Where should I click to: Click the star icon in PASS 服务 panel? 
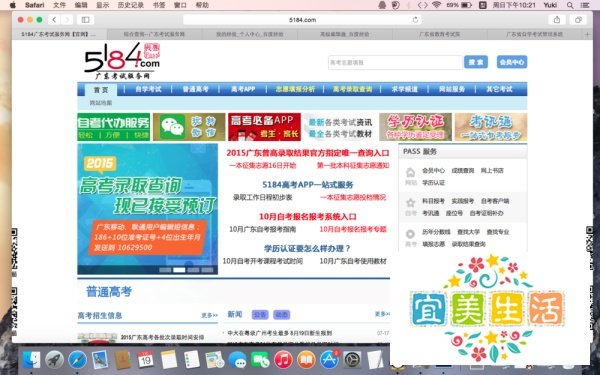[x=410, y=202]
